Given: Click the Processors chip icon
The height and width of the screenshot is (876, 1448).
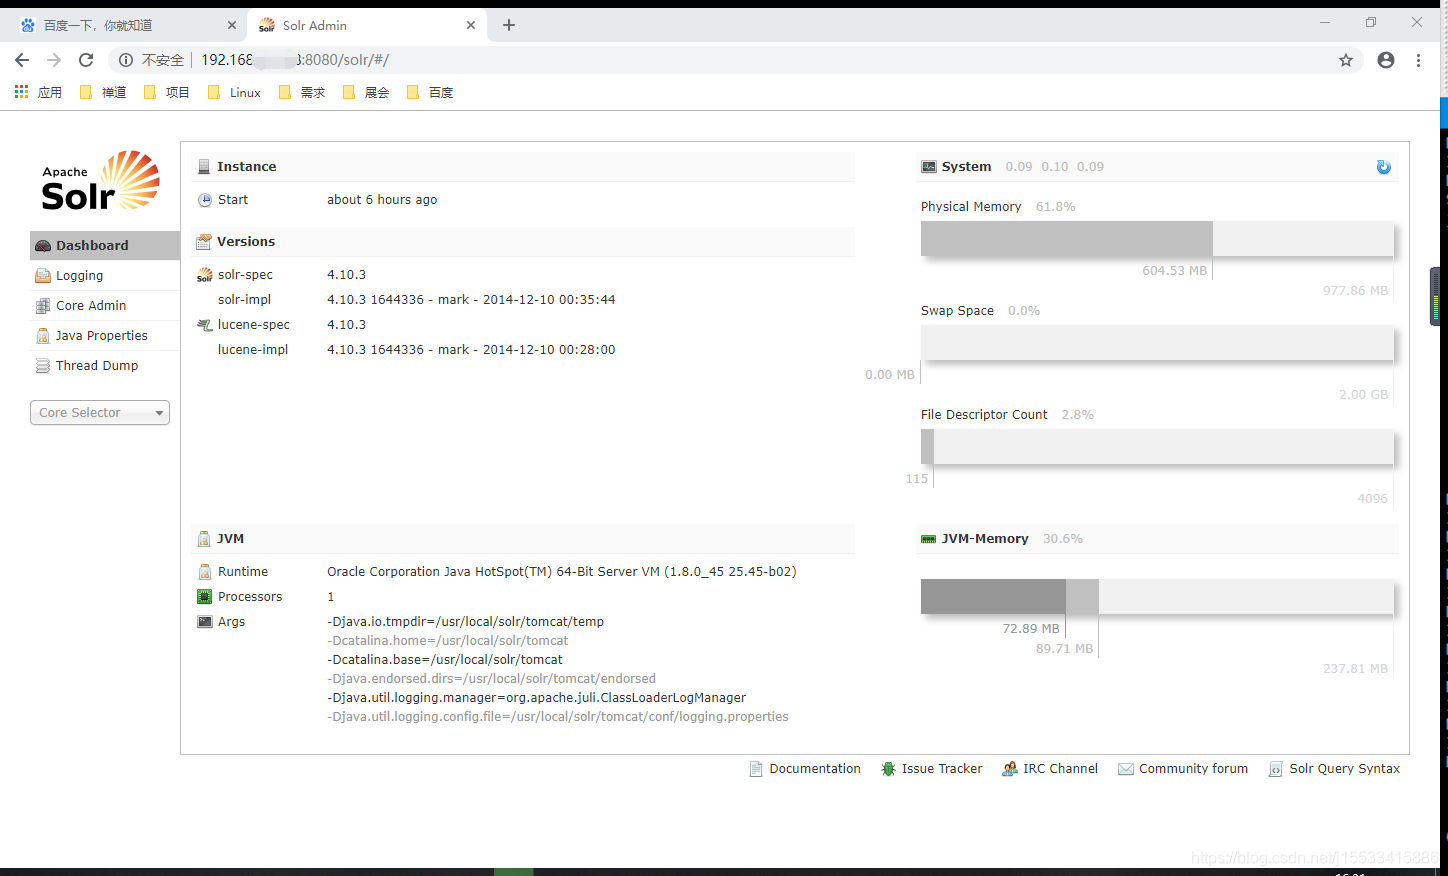Looking at the screenshot, I should click(x=205, y=597).
